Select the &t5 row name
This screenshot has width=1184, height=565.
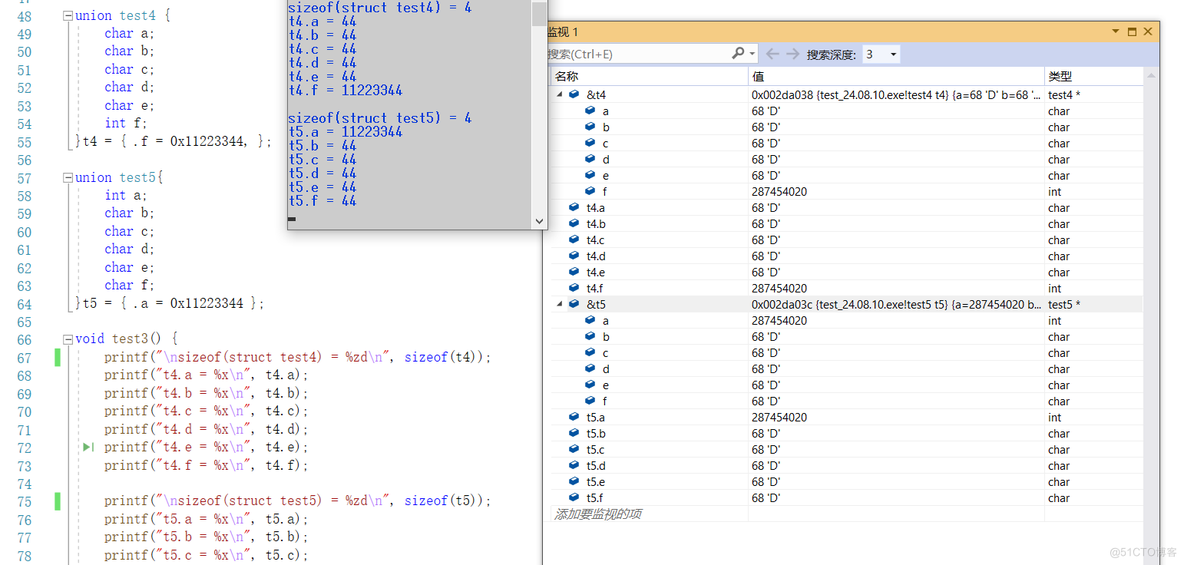pos(596,304)
